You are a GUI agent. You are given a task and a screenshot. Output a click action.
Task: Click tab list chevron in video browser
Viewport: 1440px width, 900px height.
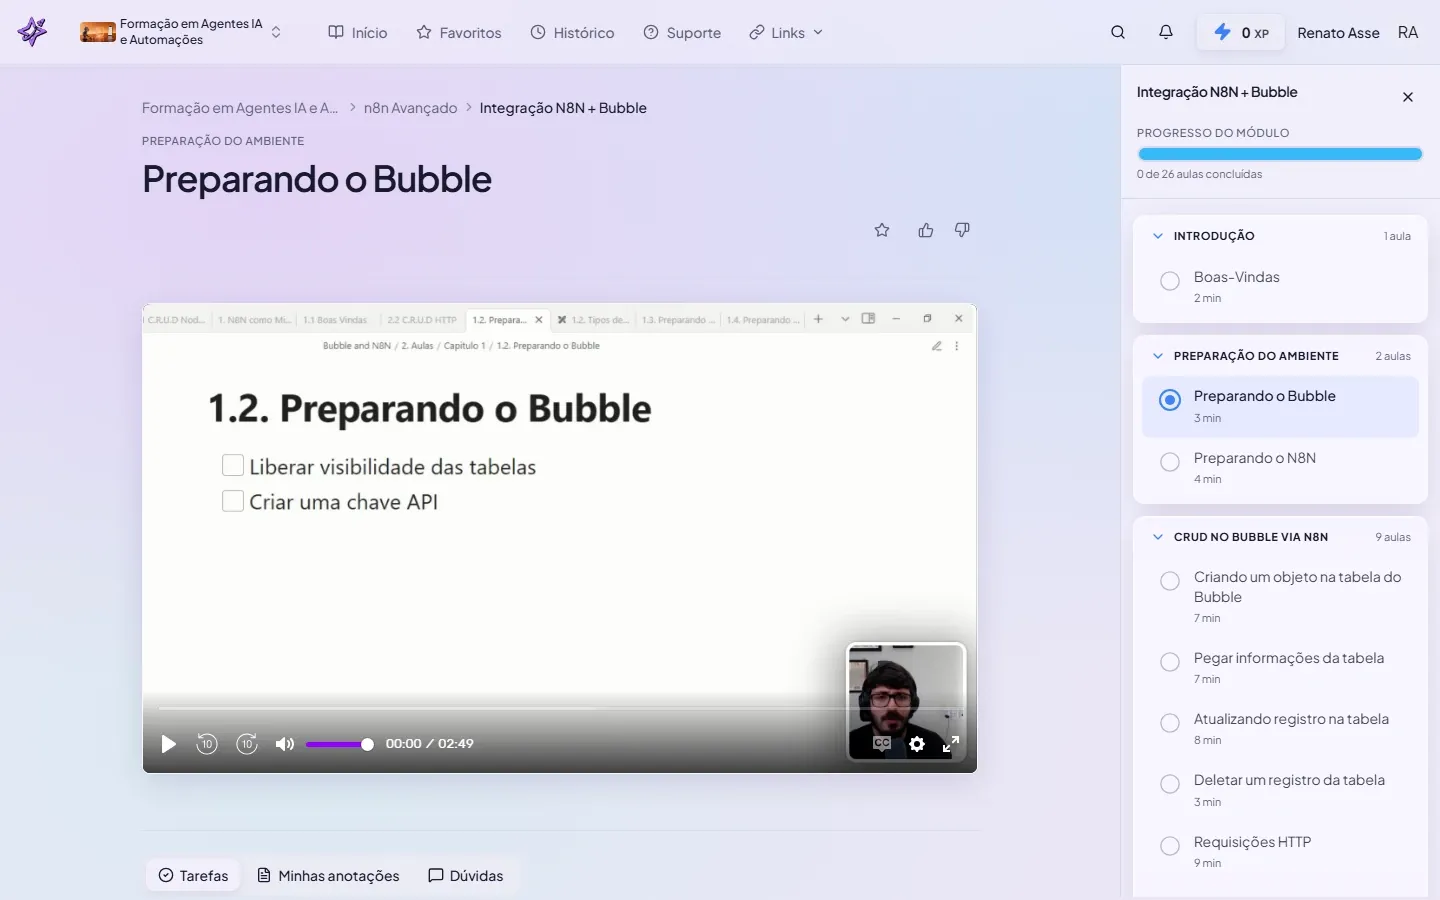click(x=845, y=319)
